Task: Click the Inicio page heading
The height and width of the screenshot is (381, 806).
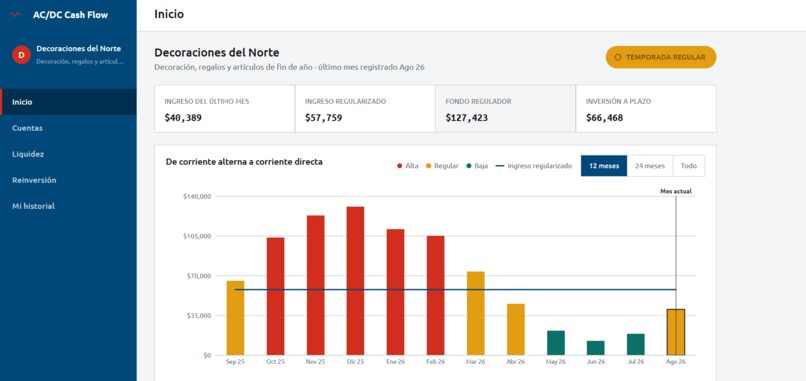Action: pyautogui.click(x=169, y=14)
